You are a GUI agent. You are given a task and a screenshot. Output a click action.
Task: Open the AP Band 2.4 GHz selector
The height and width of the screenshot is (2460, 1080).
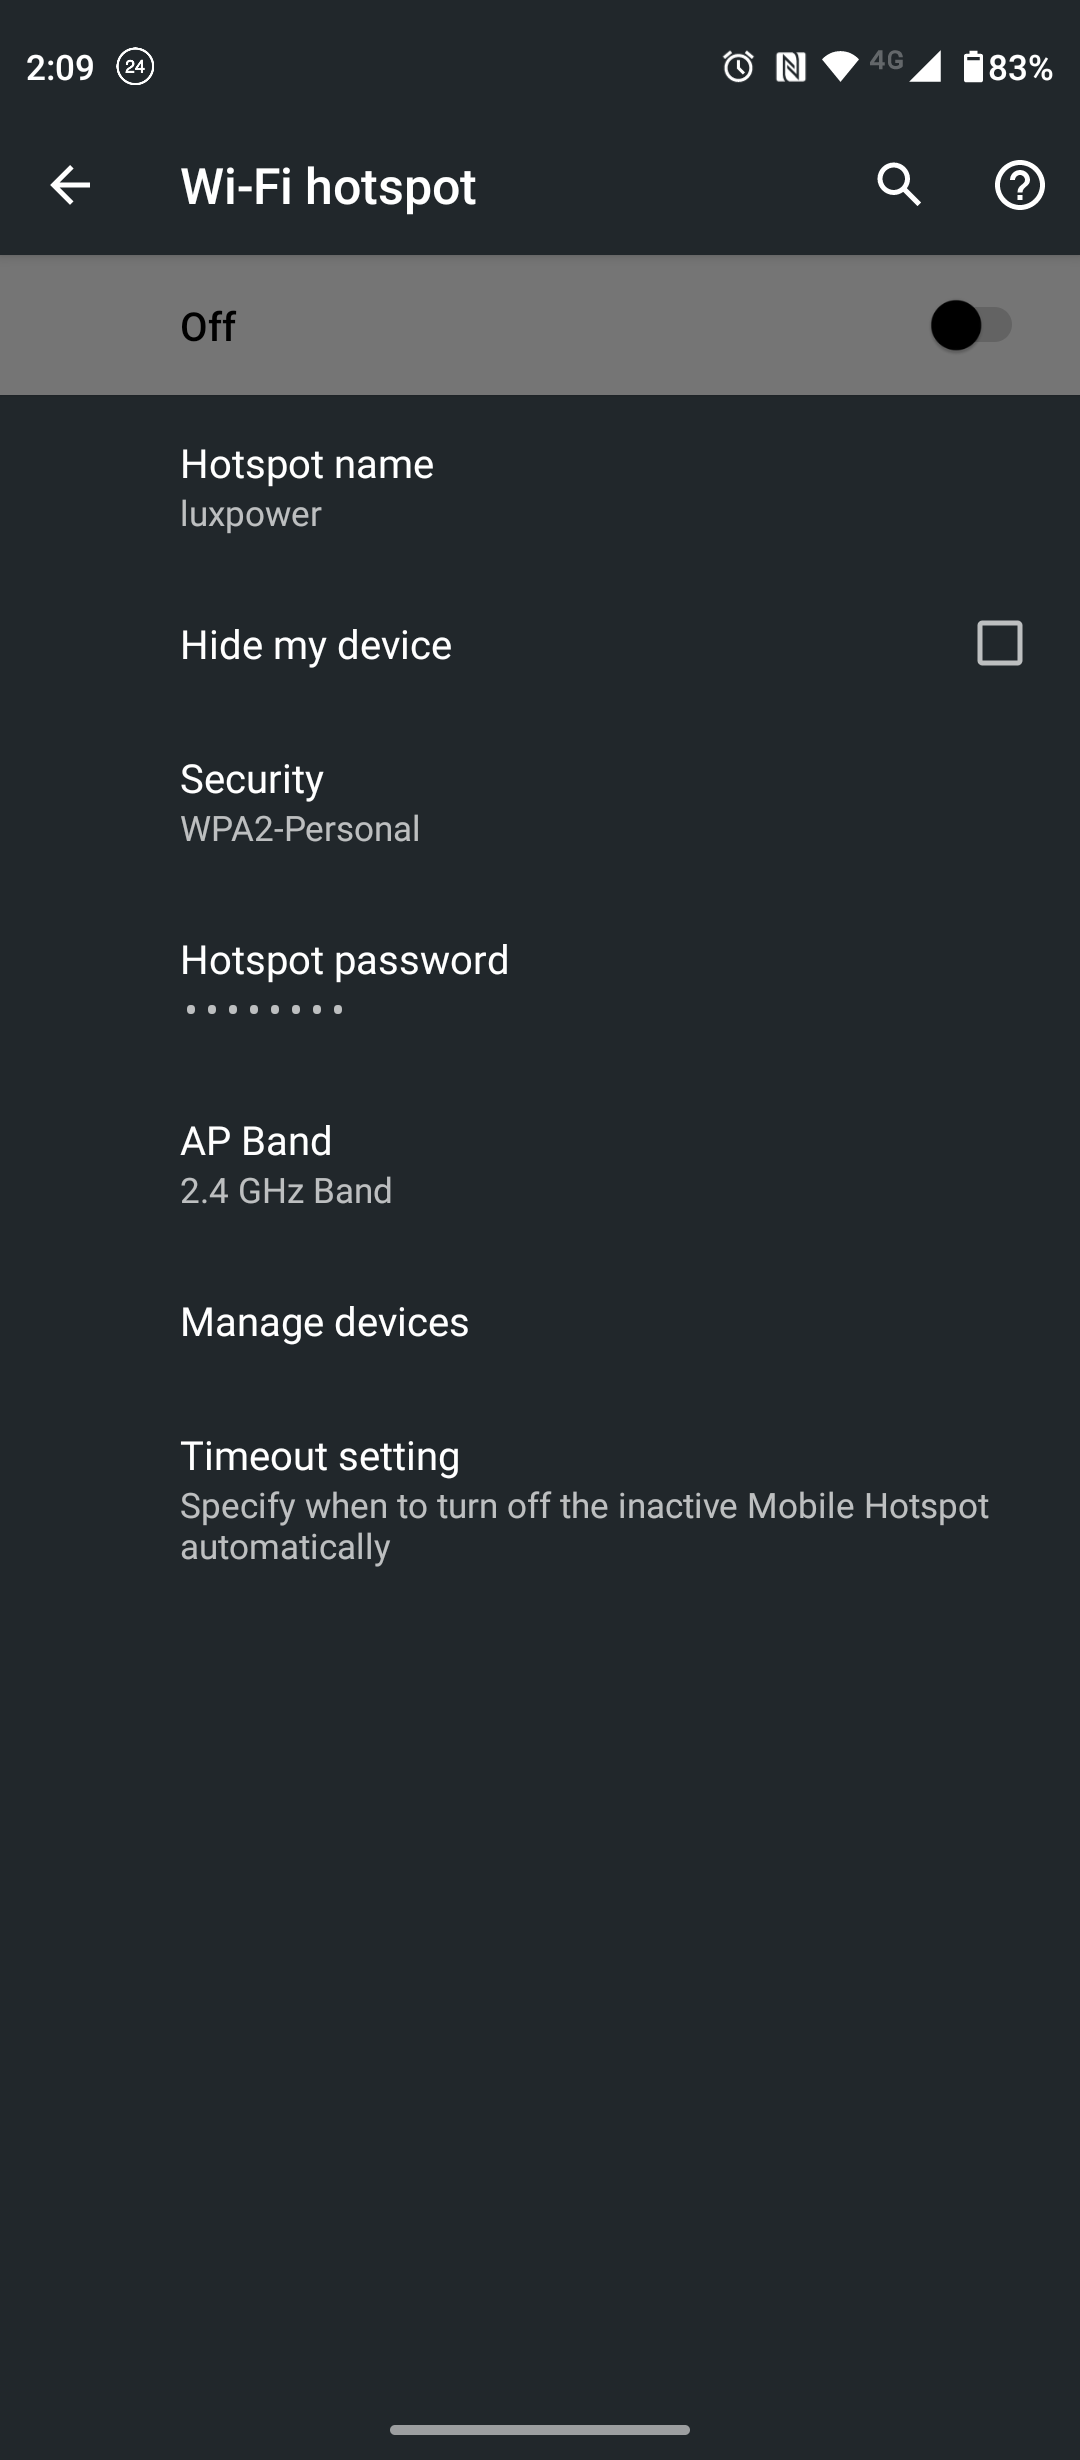point(540,1165)
